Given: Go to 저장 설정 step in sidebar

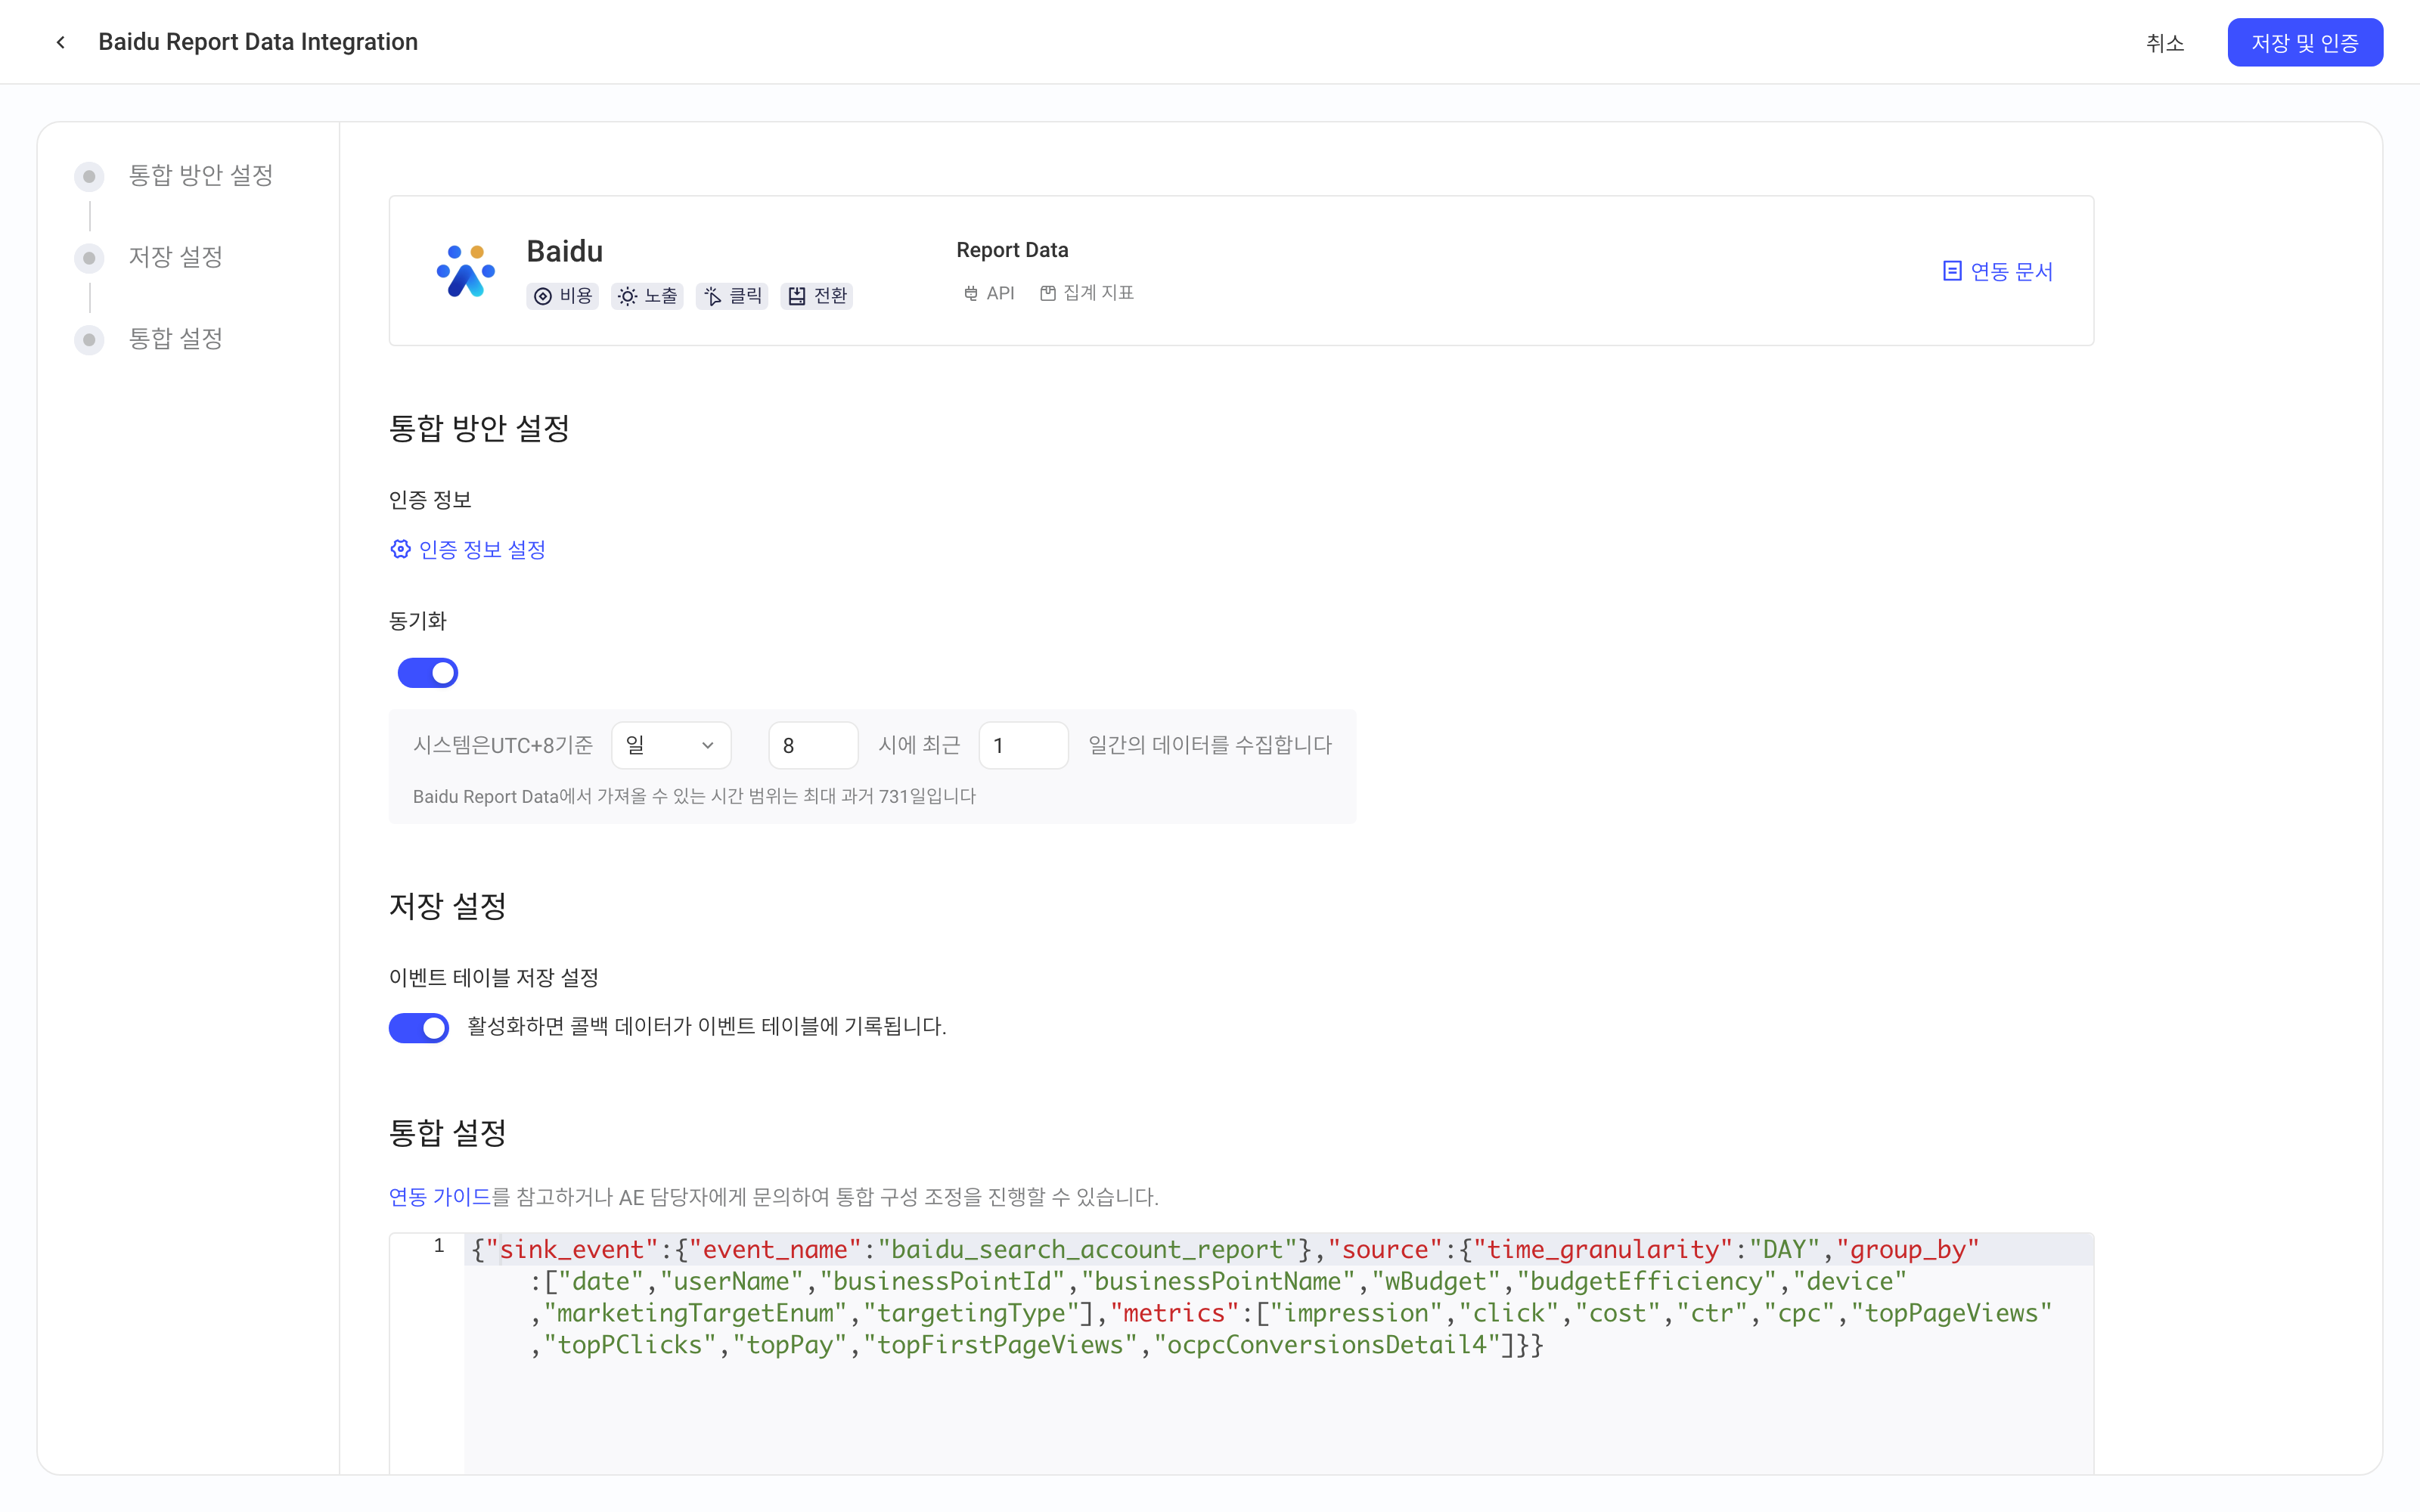Looking at the screenshot, I should [176, 257].
